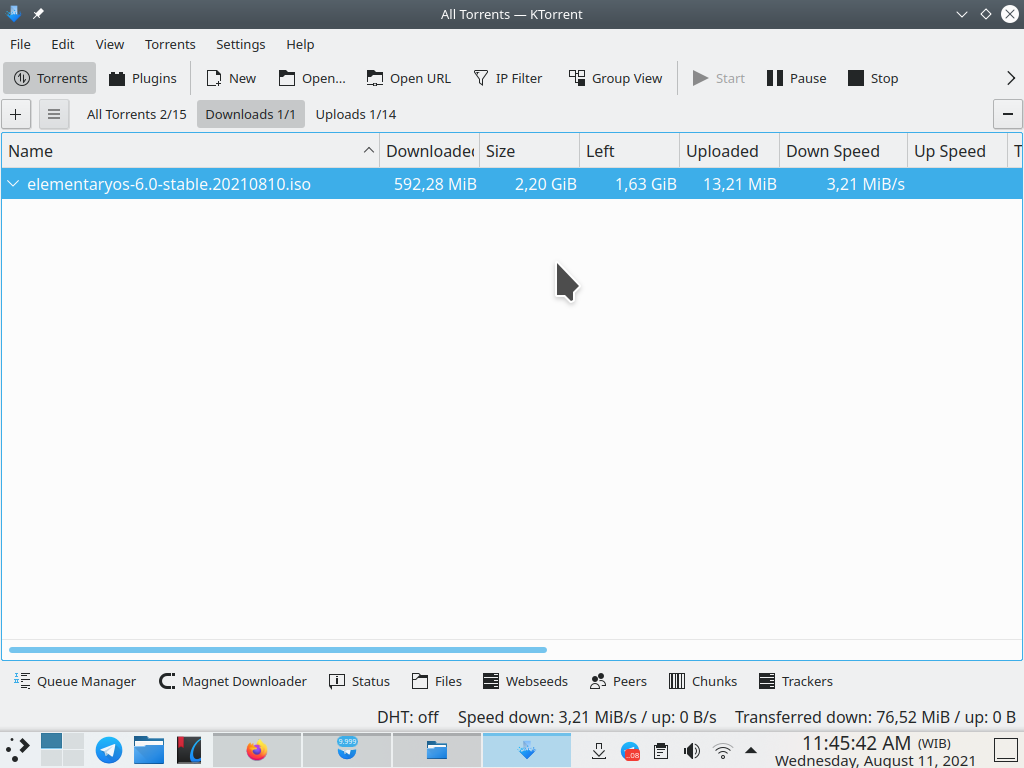Screen dimensions: 1024x768
Task: Sort by Uploaded column header
Action: tap(729, 151)
